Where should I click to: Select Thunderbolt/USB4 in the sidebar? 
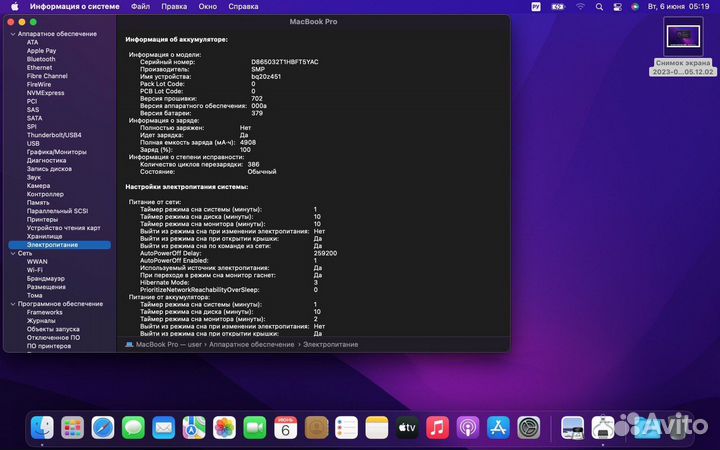coord(54,135)
